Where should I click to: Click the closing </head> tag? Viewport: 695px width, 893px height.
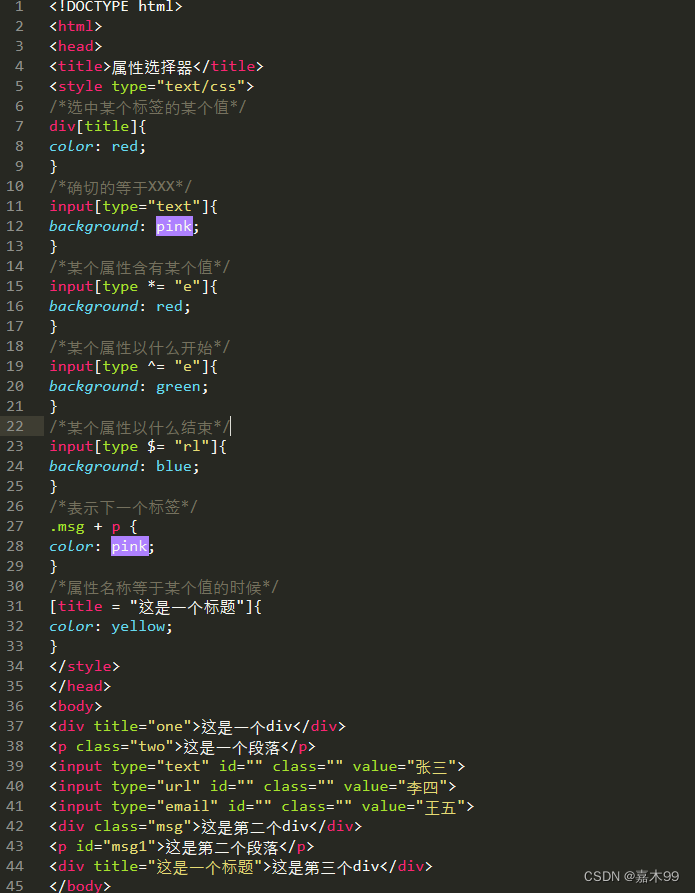tap(80, 686)
